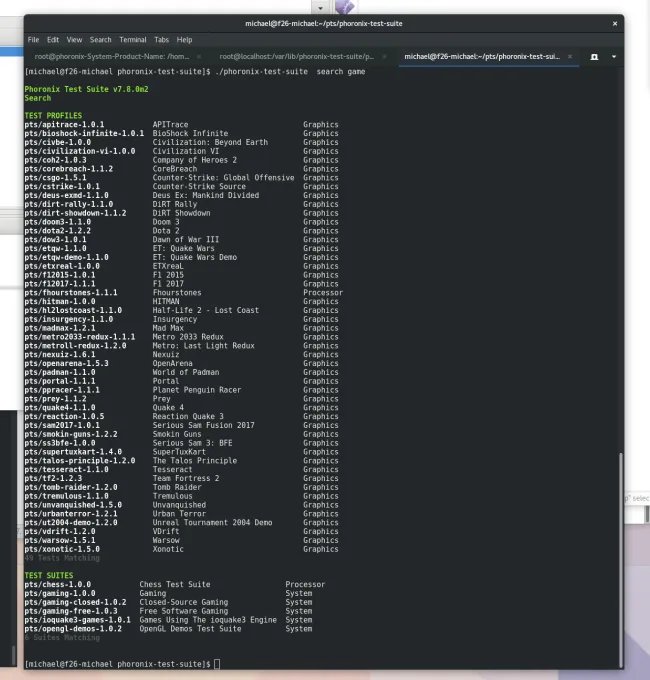Click 'Dawn of War III' text
The width and height of the screenshot is (650, 680).
(x=186, y=239)
